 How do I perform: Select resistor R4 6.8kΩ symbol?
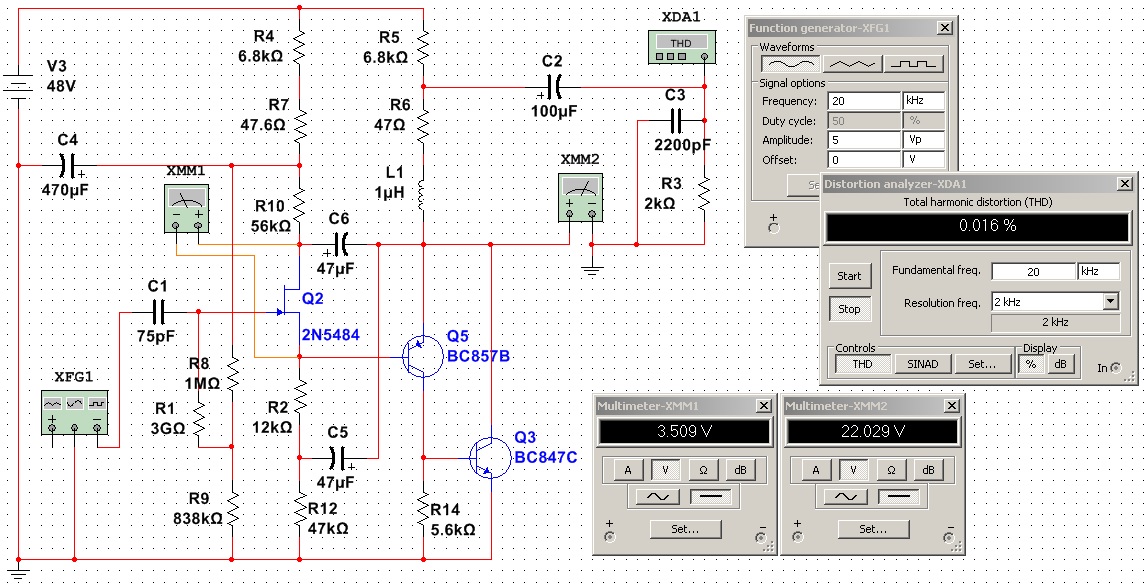[x=299, y=47]
